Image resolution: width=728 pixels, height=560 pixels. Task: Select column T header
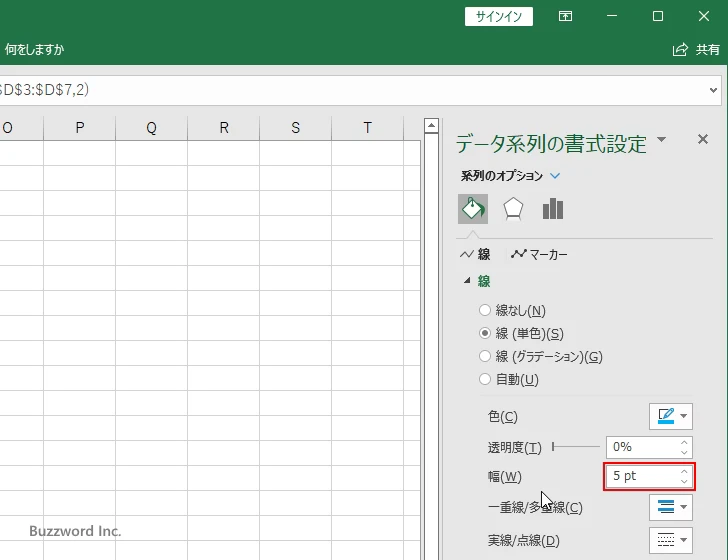coord(367,128)
